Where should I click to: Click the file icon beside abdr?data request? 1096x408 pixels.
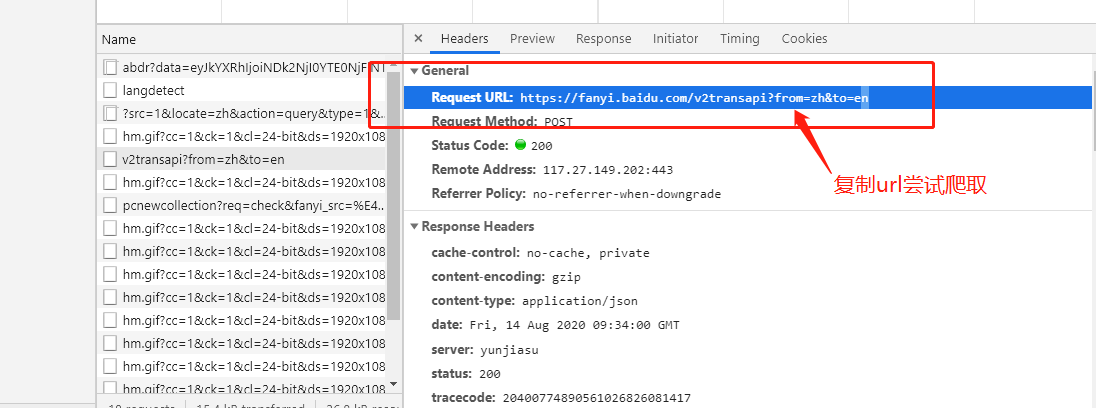pyautogui.click(x=110, y=67)
